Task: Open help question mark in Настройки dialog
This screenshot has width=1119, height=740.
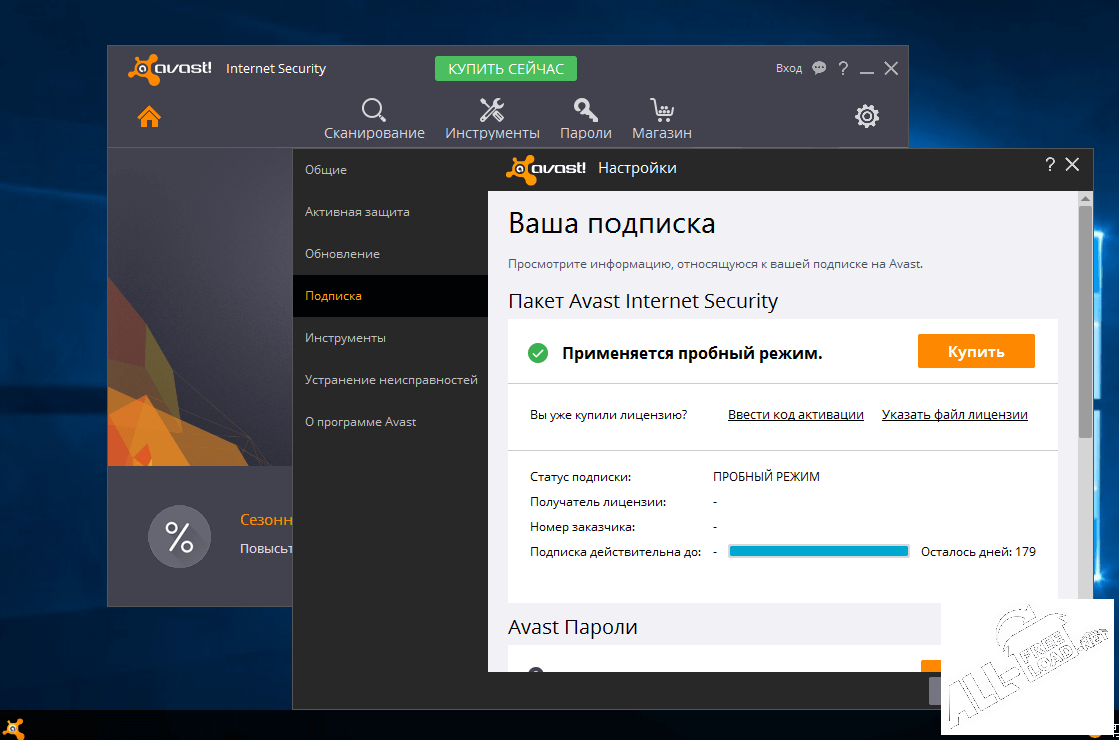Action: pyautogui.click(x=1050, y=165)
